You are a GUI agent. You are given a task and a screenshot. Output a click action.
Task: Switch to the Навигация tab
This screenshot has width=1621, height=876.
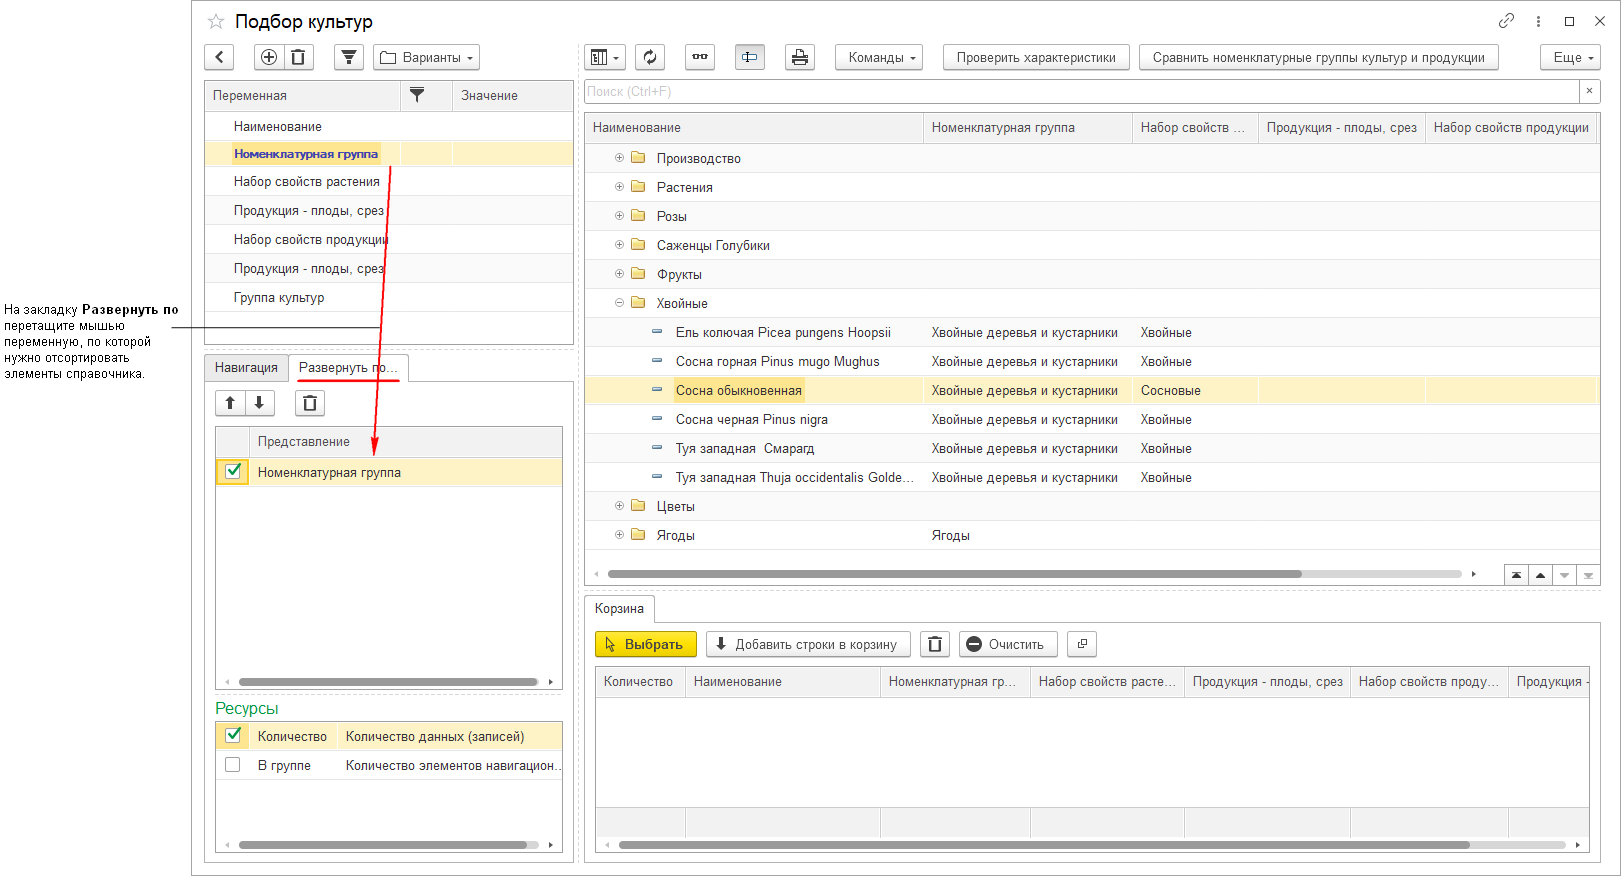[246, 368]
